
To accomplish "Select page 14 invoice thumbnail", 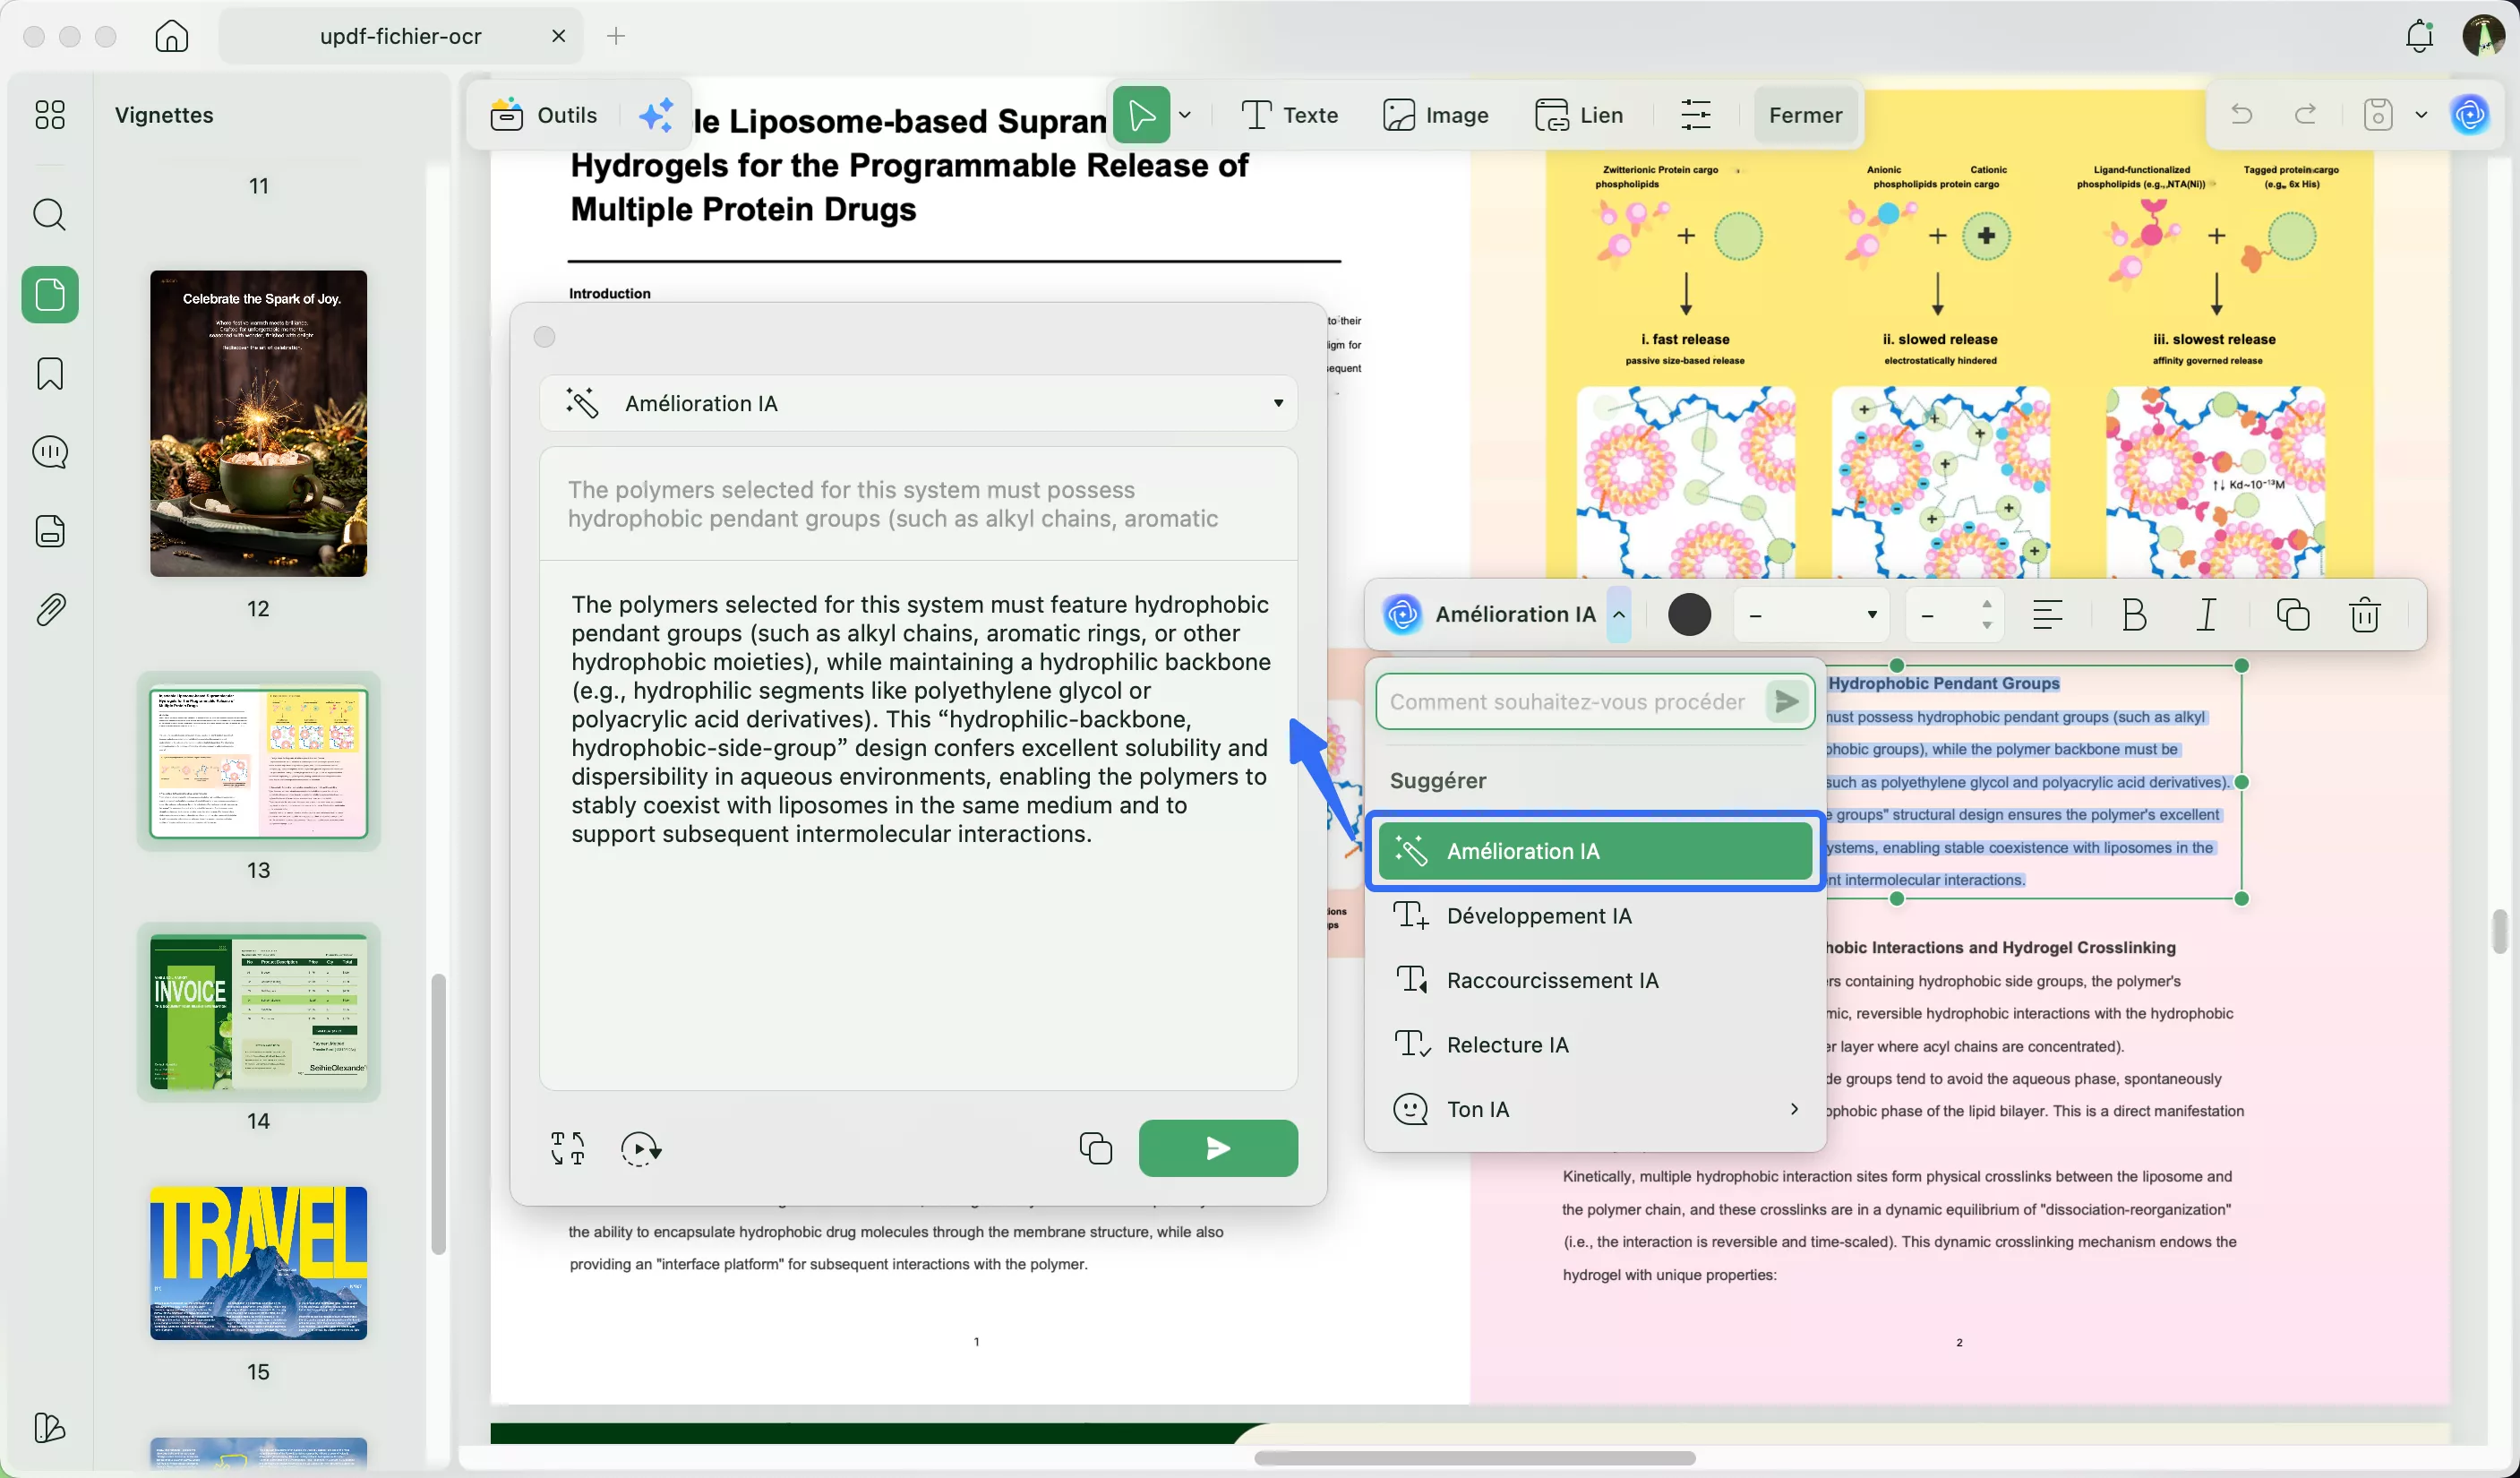I will pyautogui.click(x=258, y=1012).
